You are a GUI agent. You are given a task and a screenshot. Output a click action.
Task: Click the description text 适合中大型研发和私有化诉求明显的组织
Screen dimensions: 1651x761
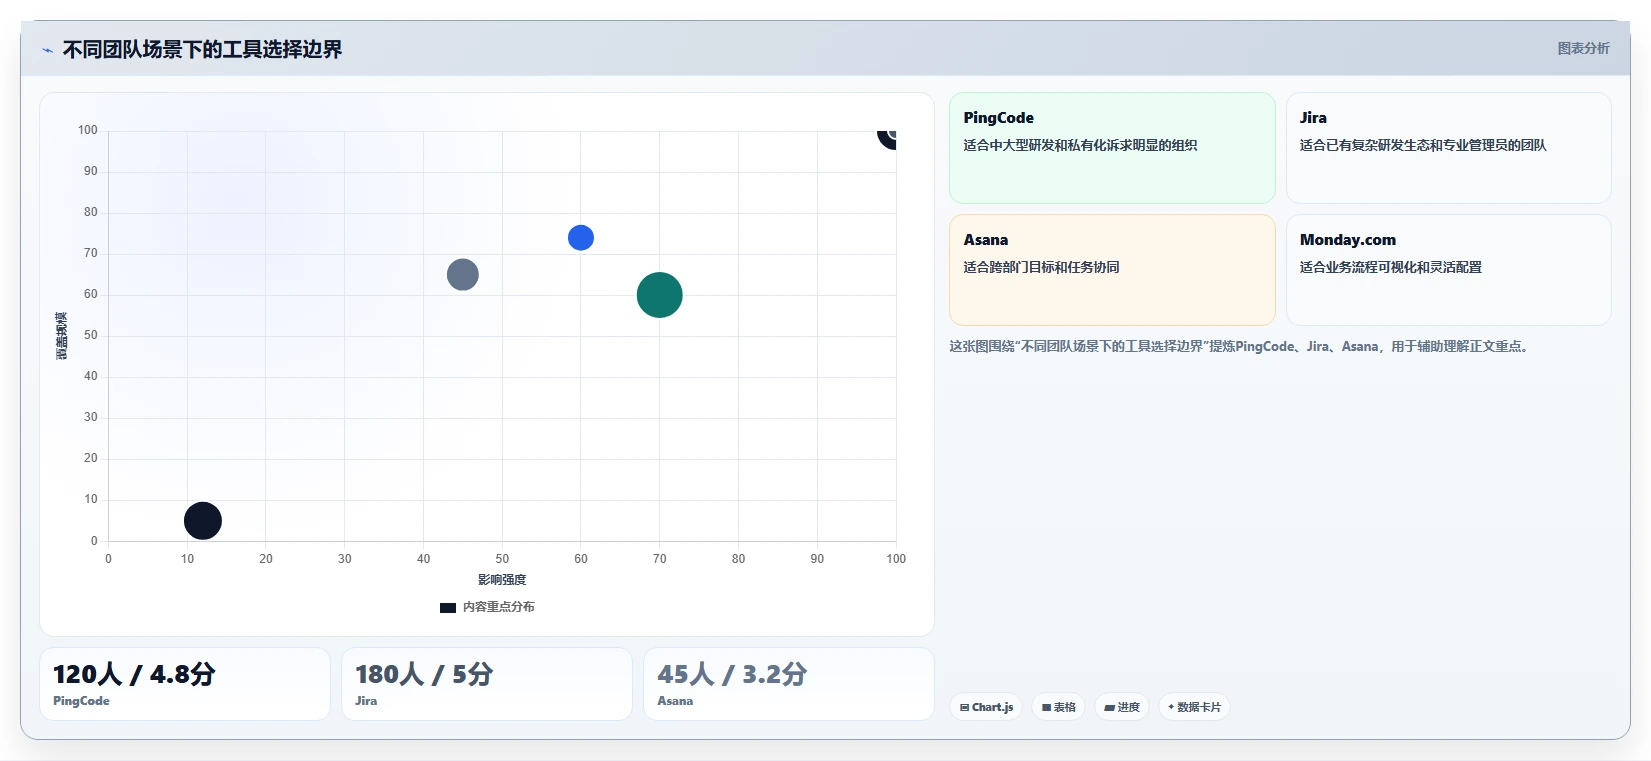(1080, 145)
